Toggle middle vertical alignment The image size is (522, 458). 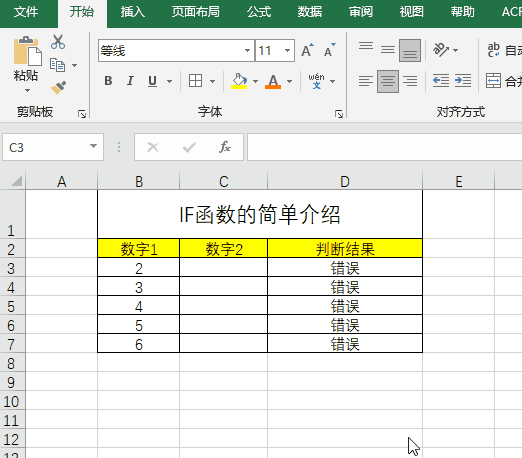coord(388,50)
